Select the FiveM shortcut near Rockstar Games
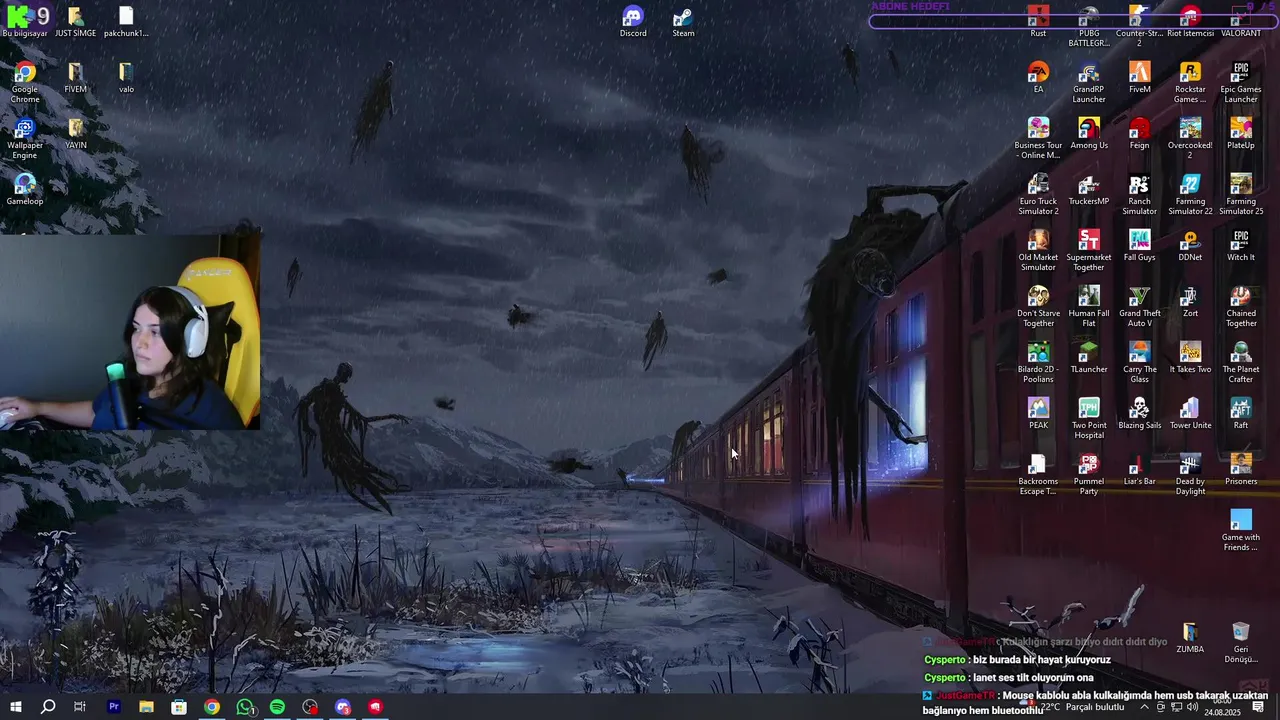This screenshot has width=1280, height=720. pos(1140,78)
